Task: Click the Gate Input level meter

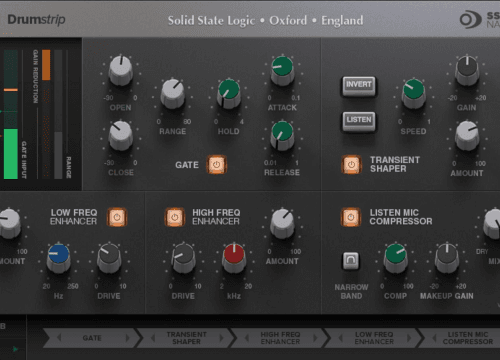Action: point(11,114)
